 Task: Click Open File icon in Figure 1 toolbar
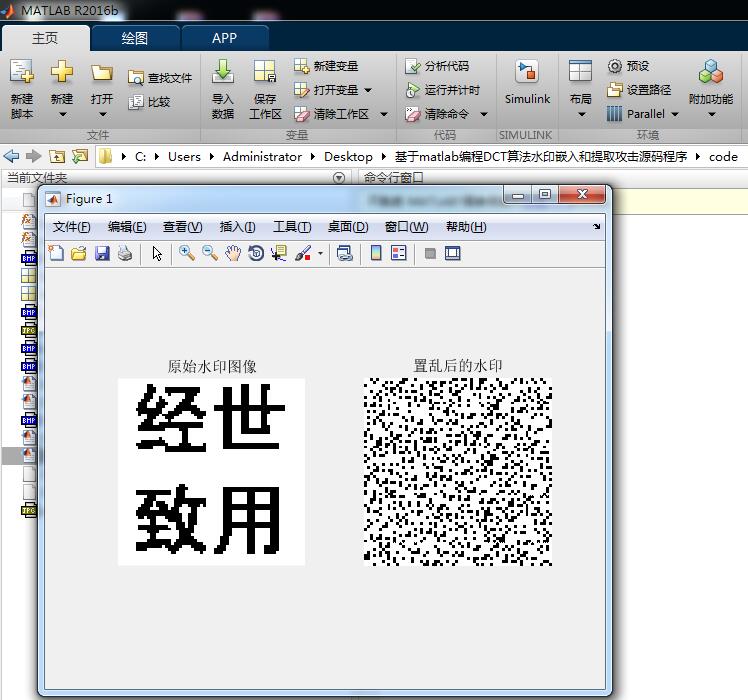click(x=79, y=253)
